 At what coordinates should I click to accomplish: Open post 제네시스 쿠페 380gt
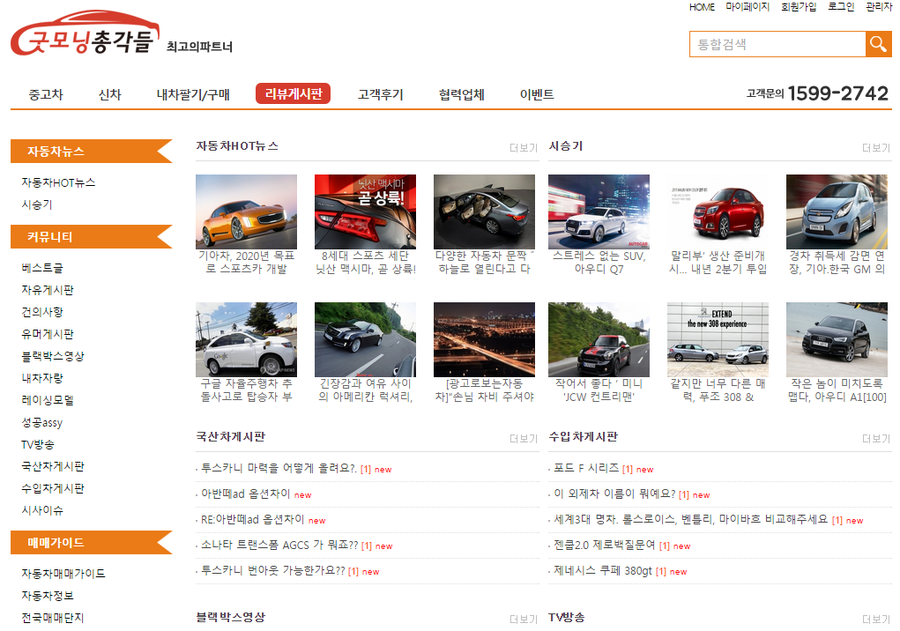click(x=603, y=570)
